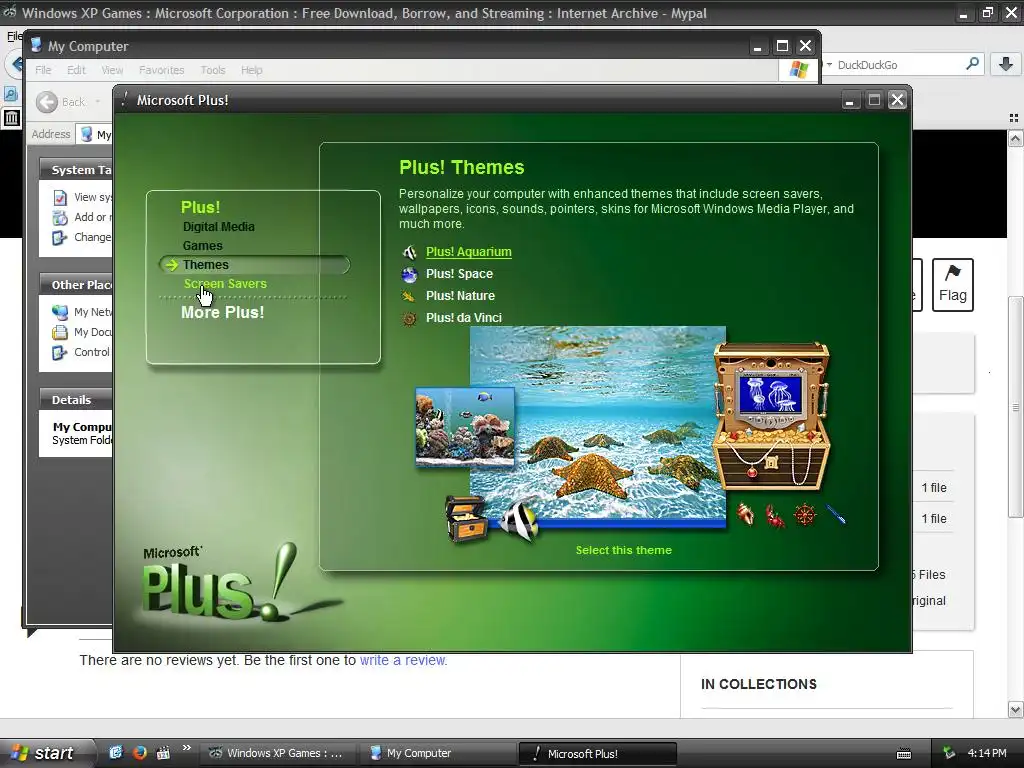The image size is (1024, 768).
Task: Click the Aquarium fish icon
Action: (409, 252)
